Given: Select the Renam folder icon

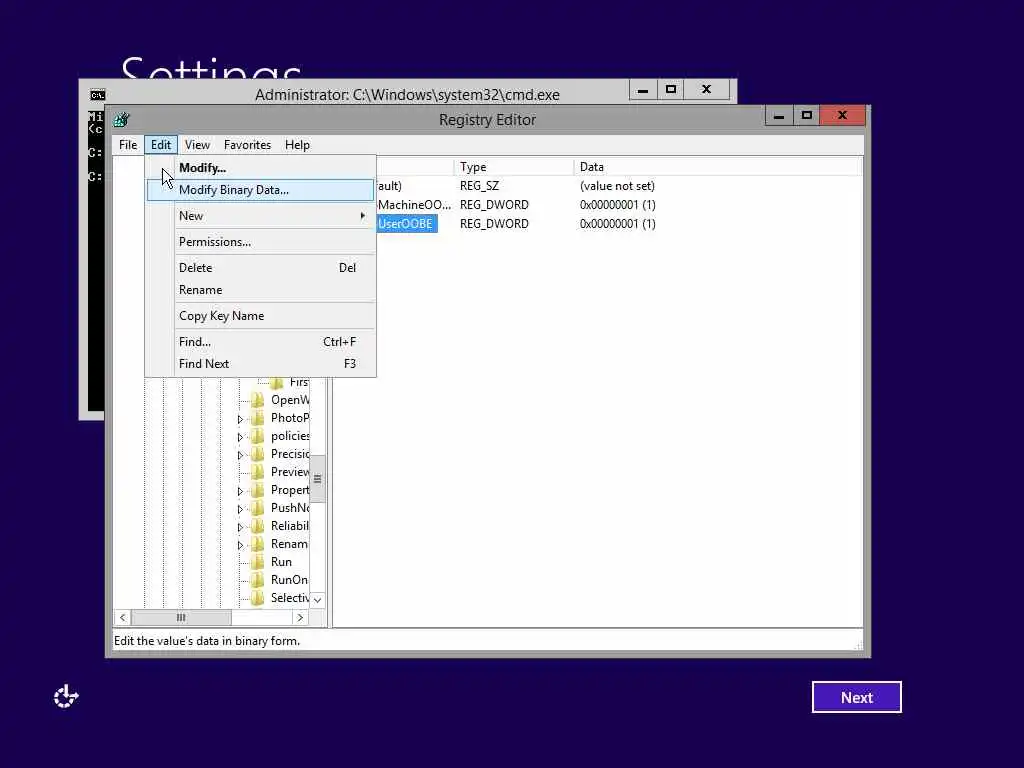Looking at the screenshot, I should (x=258, y=543).
